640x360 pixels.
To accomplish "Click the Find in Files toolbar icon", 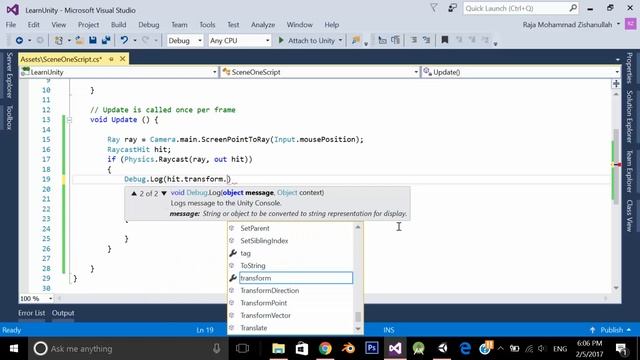I will (356, 40).
